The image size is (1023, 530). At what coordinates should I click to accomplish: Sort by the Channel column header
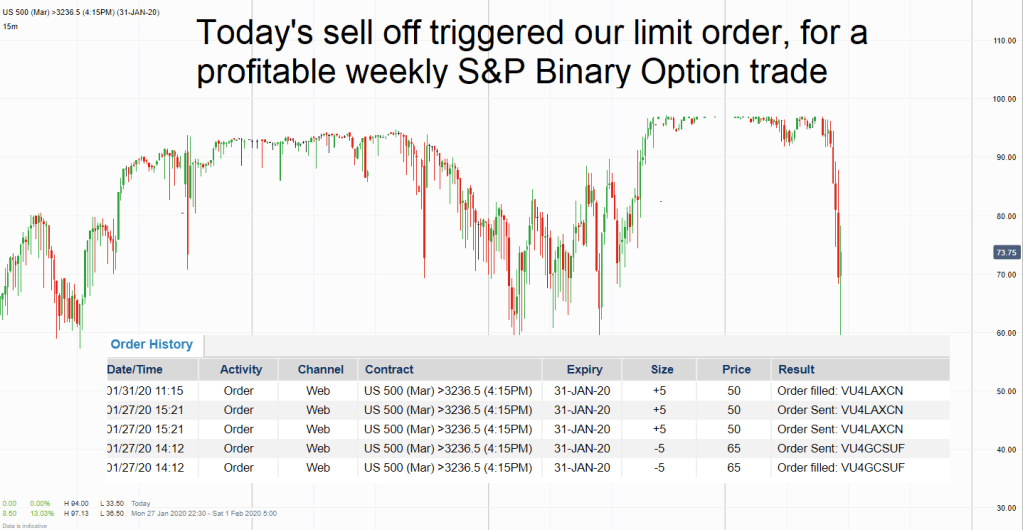click(x=320, y=369)
